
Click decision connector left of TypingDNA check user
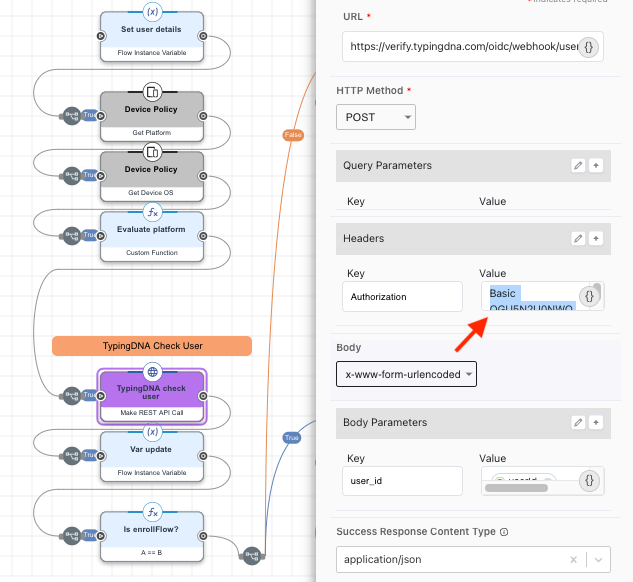click(x=72, y=396)
